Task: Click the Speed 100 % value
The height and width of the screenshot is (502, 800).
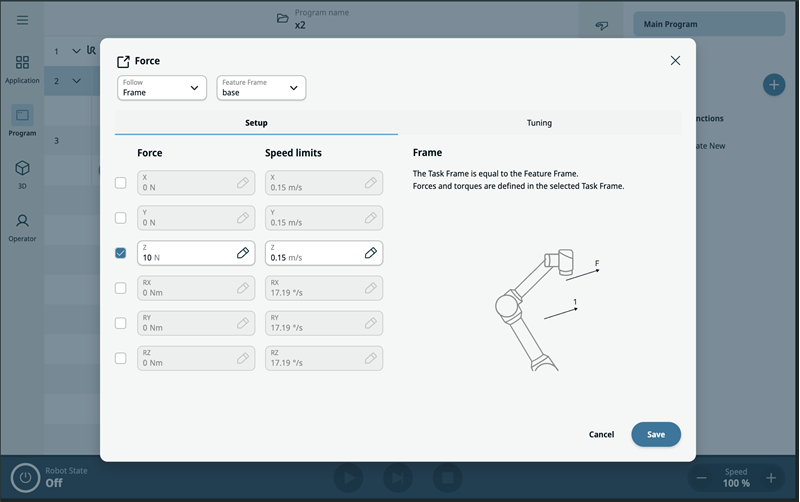Action: point(736,483)
